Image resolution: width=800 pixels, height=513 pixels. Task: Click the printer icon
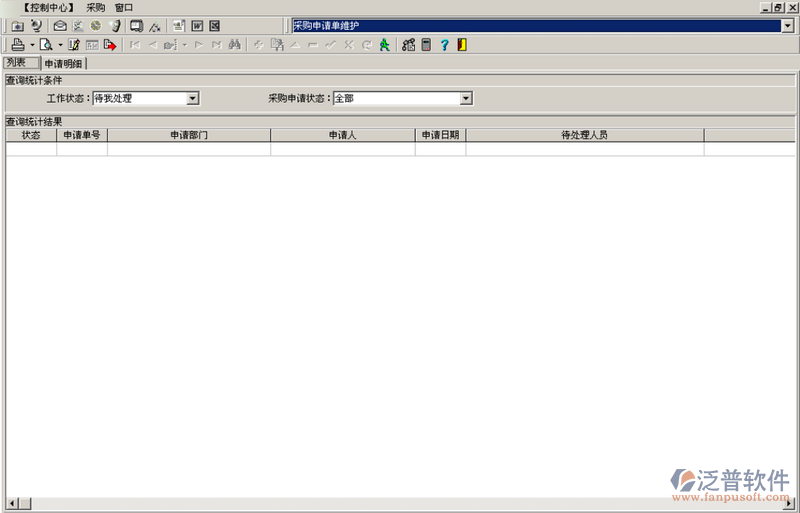coord(18,45)
